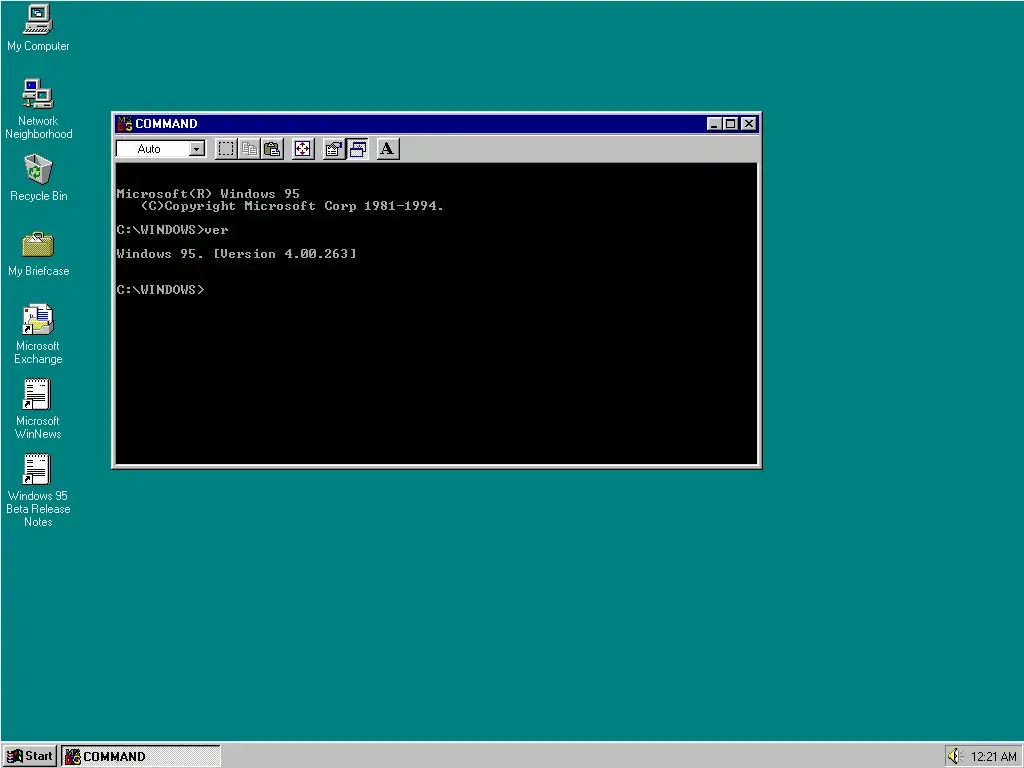Open the My Computer desktop icon
The width and height of the screenshot is (1024, 768).
[x=38, y=28]
